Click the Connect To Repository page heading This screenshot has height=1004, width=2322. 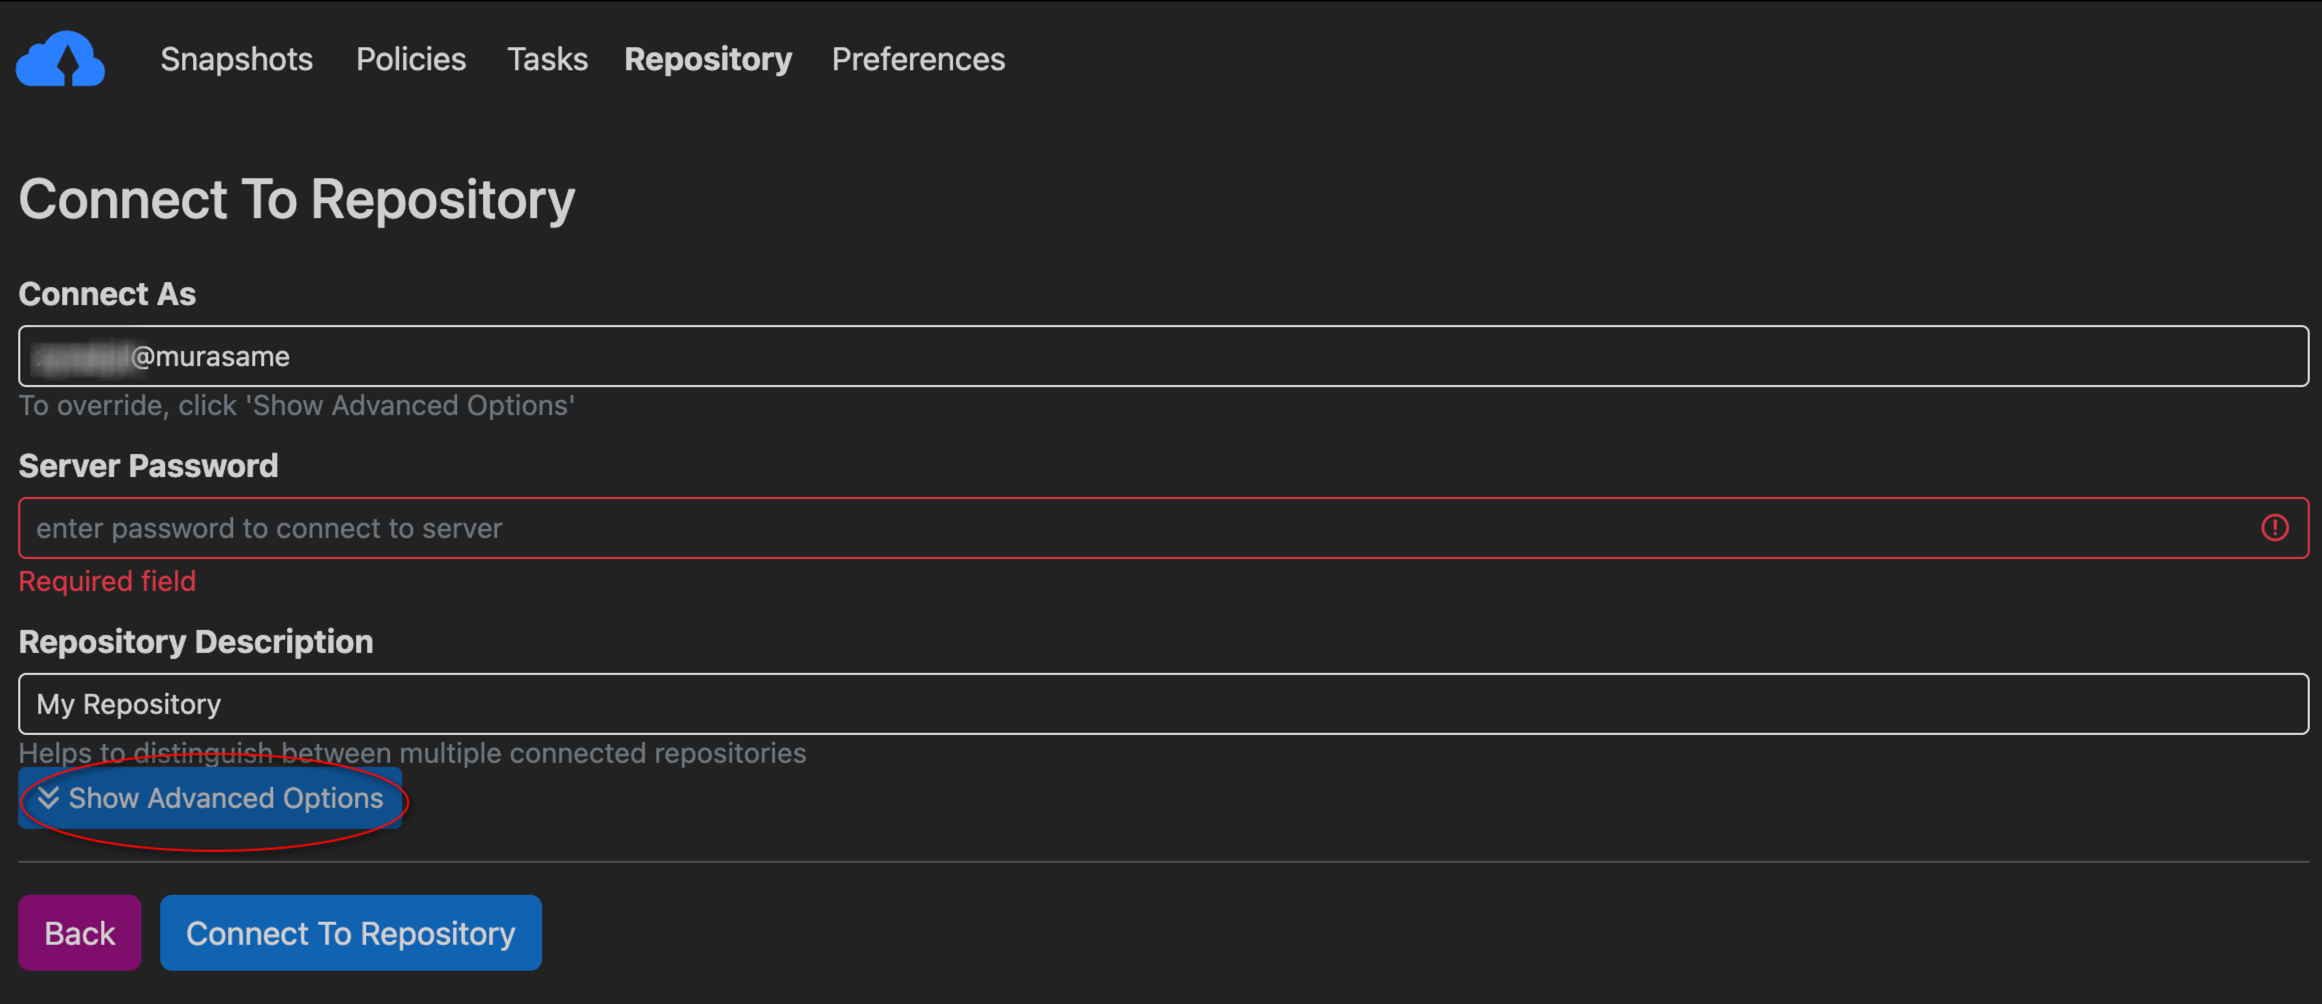point(297,199)
